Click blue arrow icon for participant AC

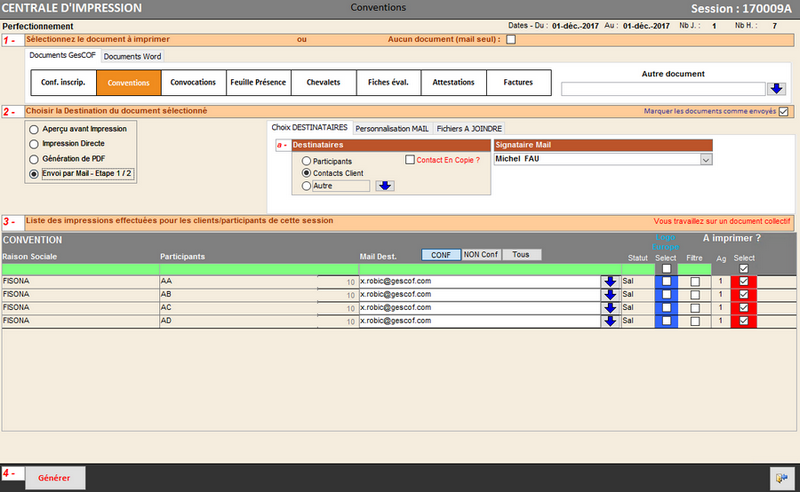point(609,308)
